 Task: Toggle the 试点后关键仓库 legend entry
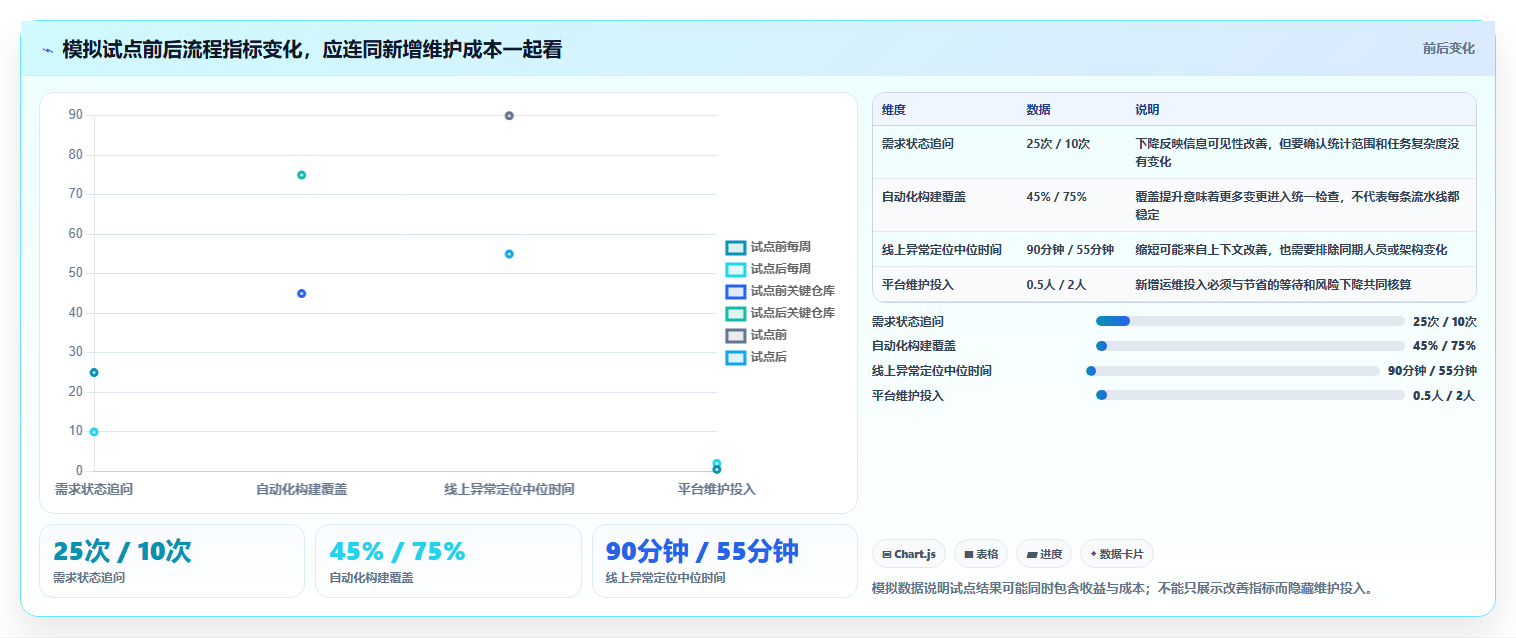coord(780,313)
